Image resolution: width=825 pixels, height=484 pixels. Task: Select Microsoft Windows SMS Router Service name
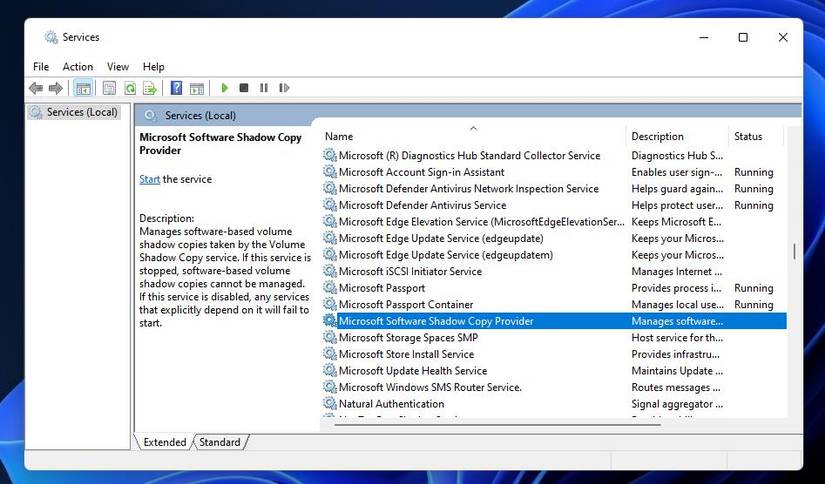430,387
